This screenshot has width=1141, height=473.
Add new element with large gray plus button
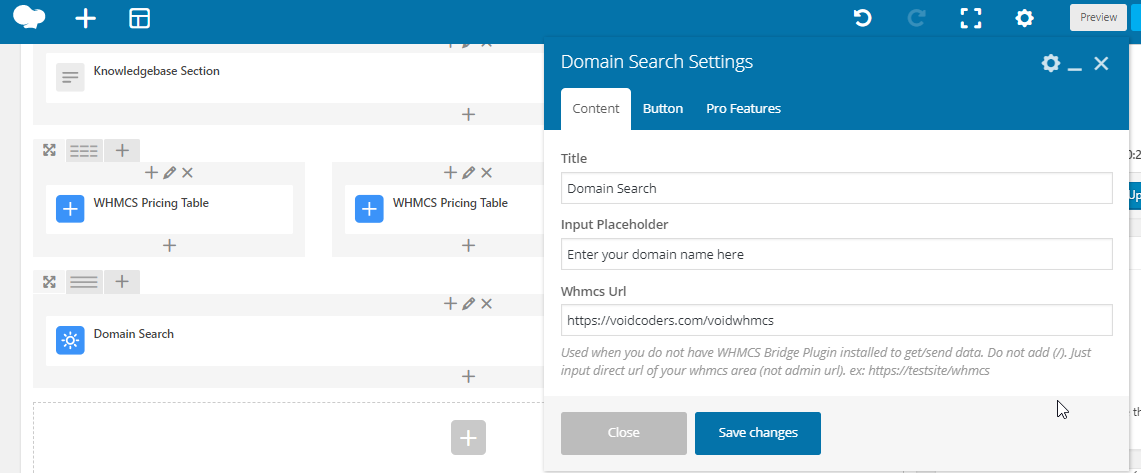[468, 438]
